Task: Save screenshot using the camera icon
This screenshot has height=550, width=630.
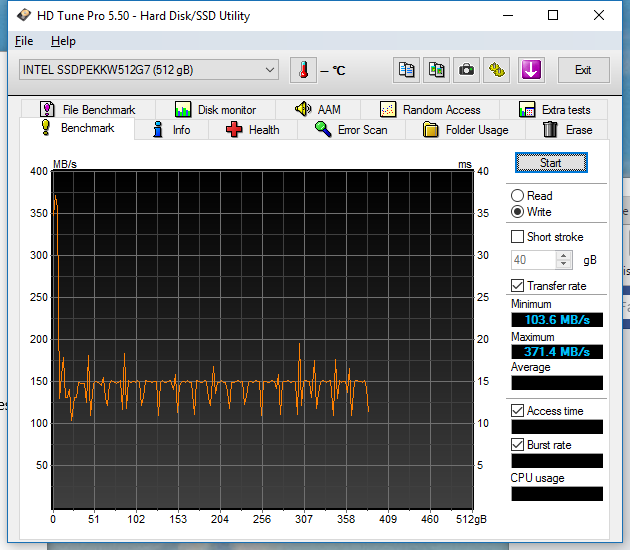Action: (x=467, y=70)
